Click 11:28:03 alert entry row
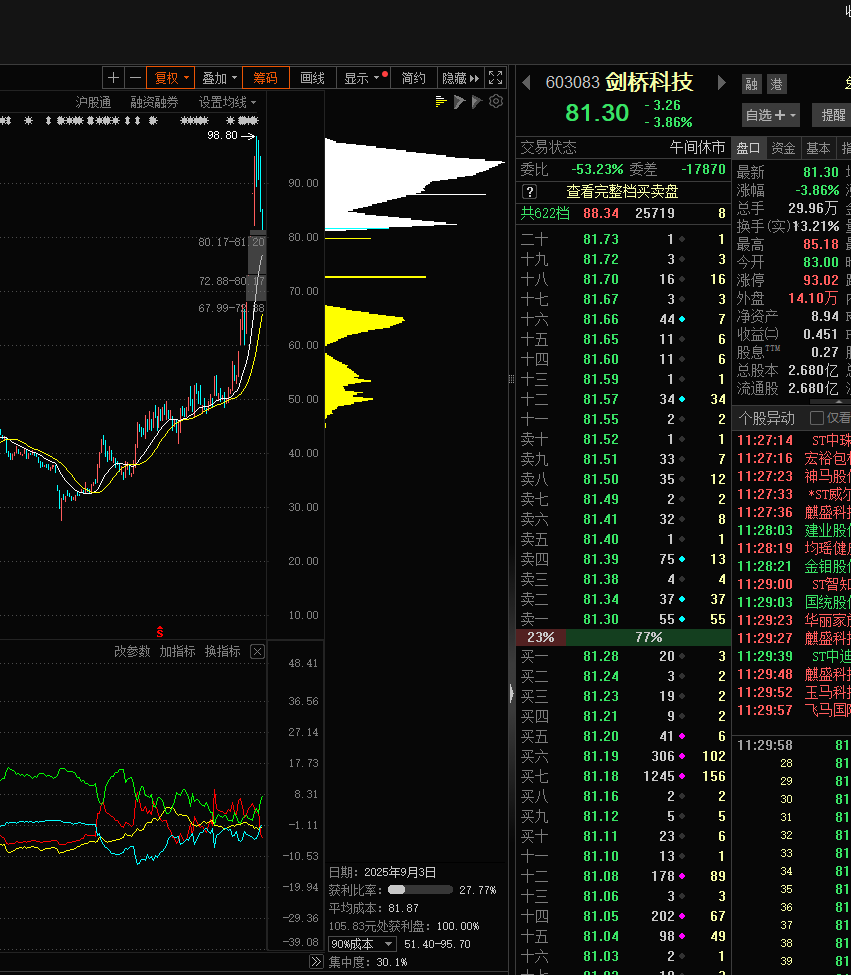The height and width of the screenshot is (975, 851). tap(793, 530)
